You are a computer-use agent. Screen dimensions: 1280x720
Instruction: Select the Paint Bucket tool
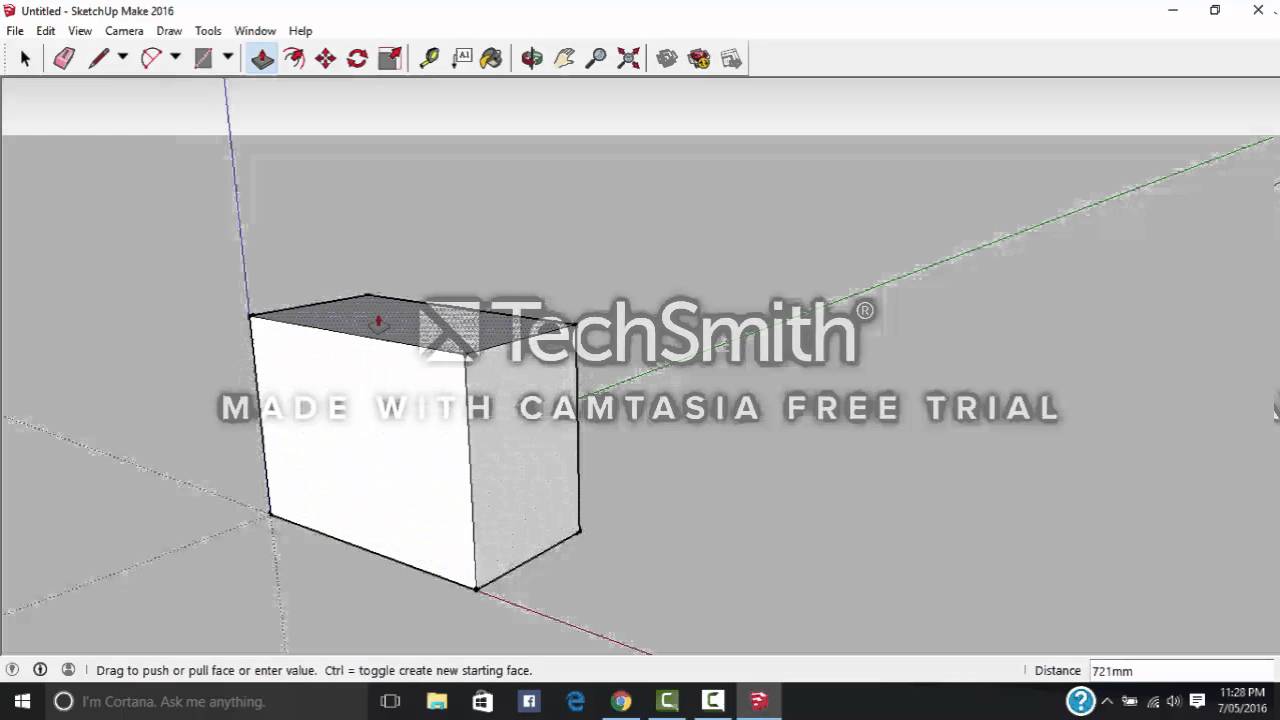[491, 59]
